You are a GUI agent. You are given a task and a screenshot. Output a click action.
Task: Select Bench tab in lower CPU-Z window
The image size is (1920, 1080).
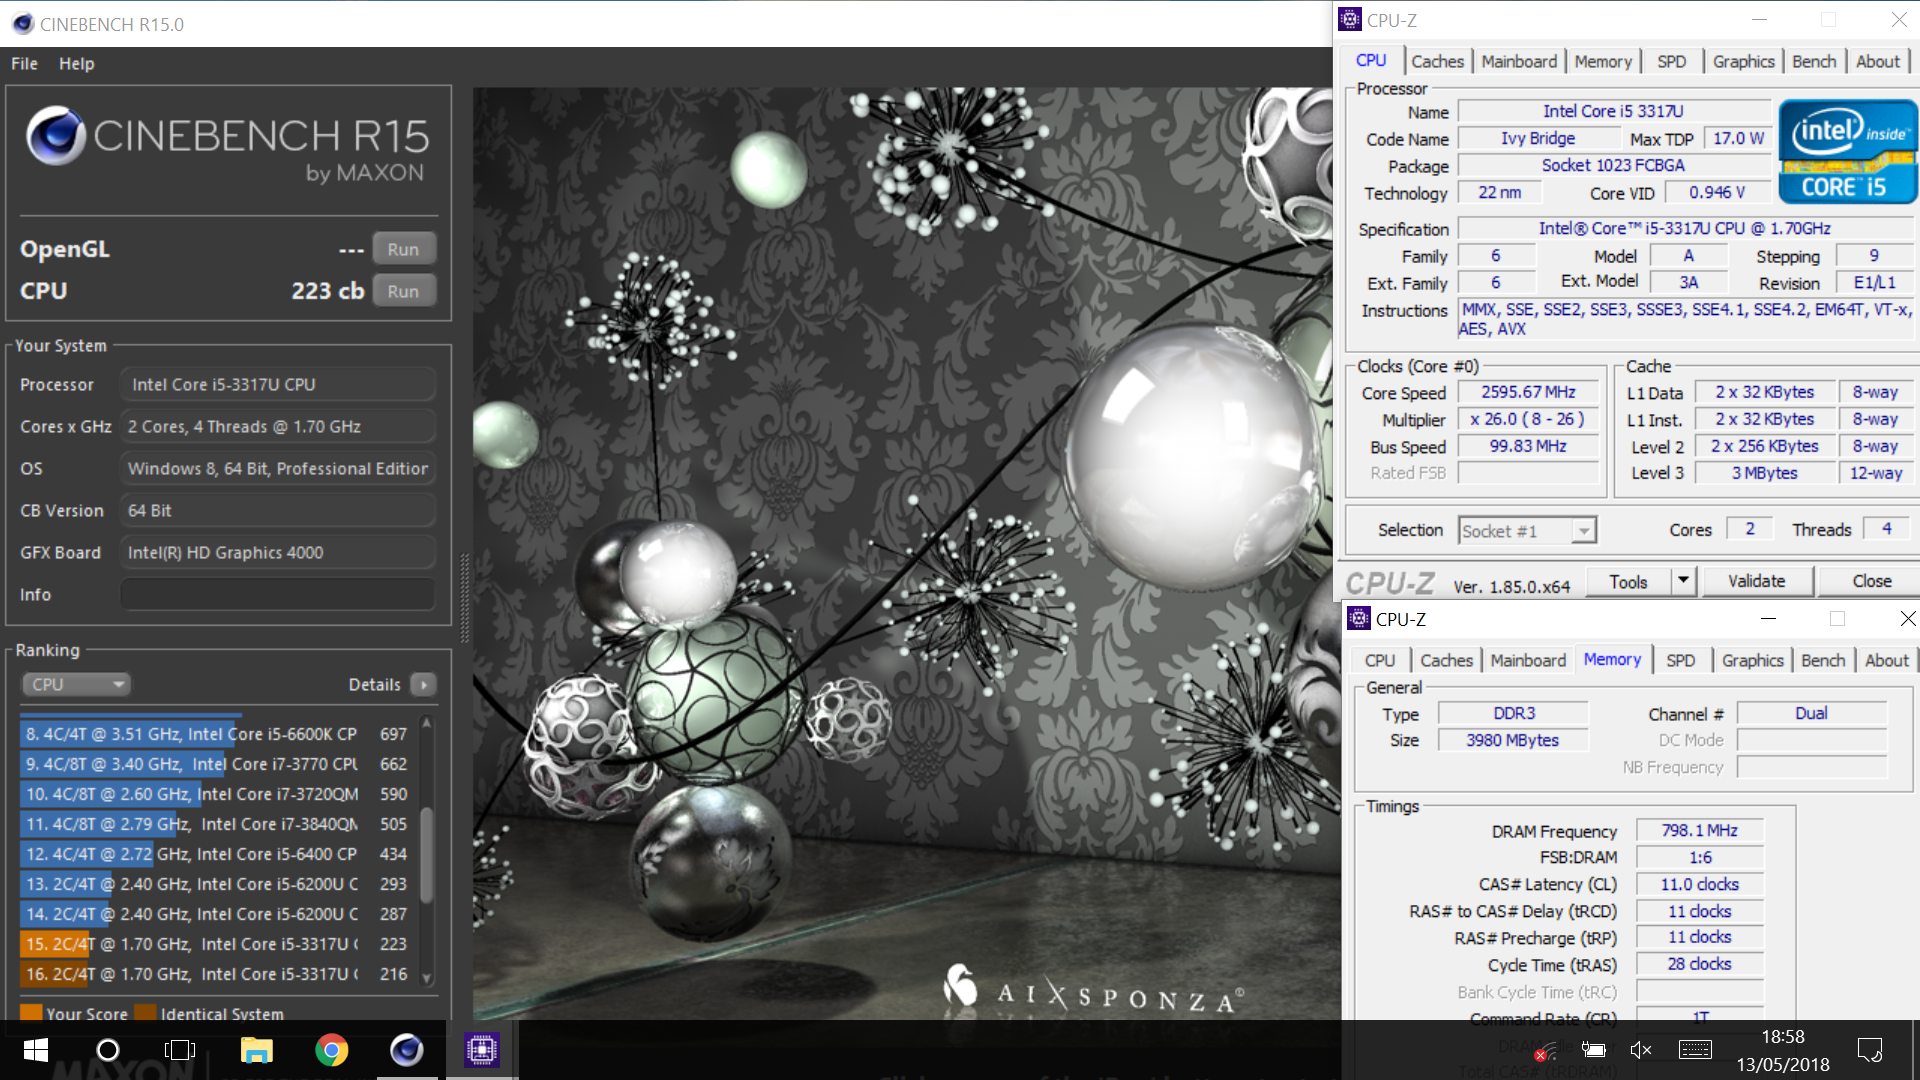1823,660
